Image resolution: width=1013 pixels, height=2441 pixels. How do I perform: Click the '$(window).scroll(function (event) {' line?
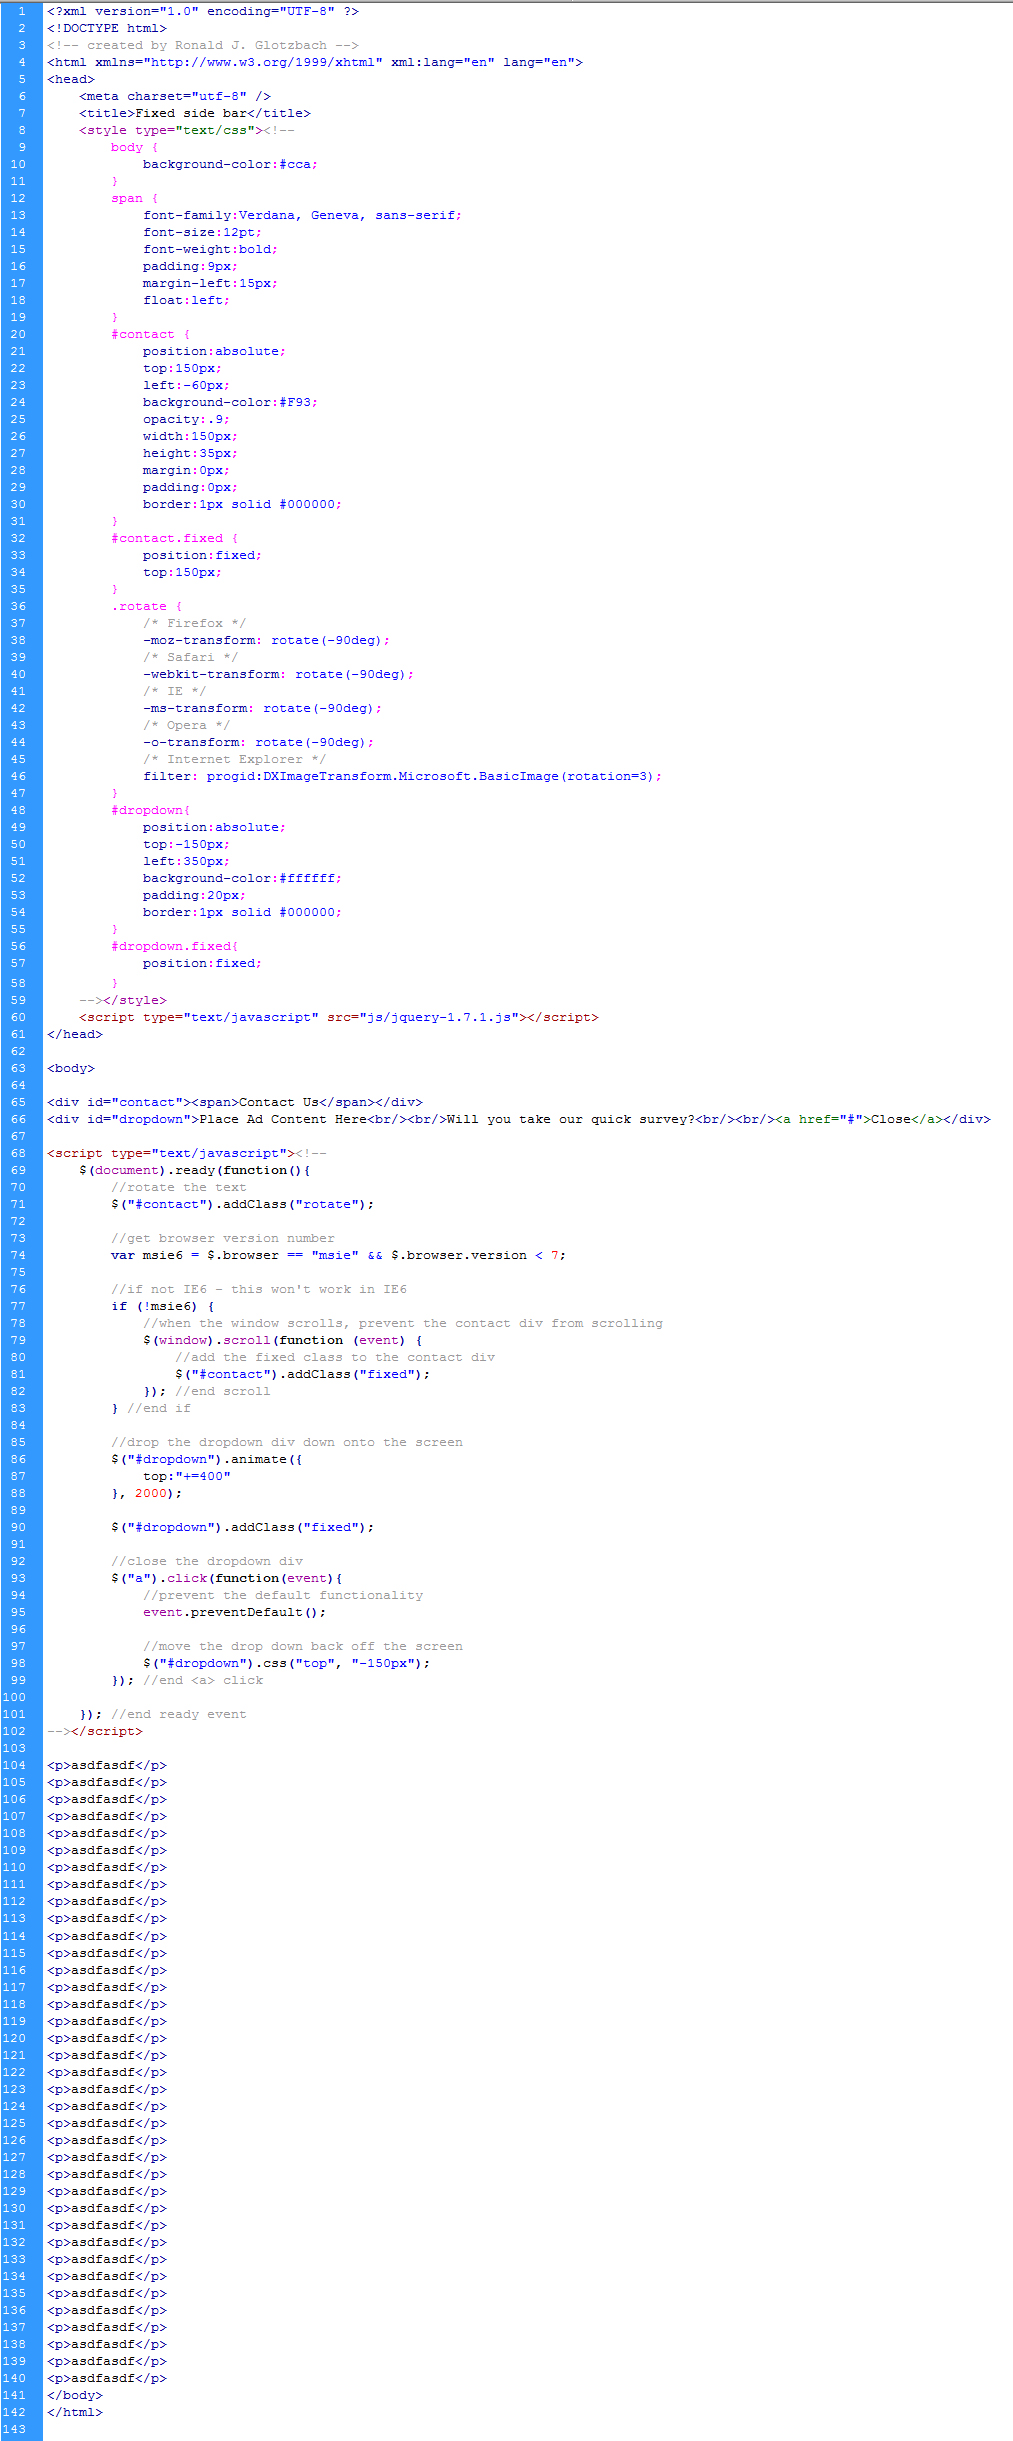[282, 1340]
